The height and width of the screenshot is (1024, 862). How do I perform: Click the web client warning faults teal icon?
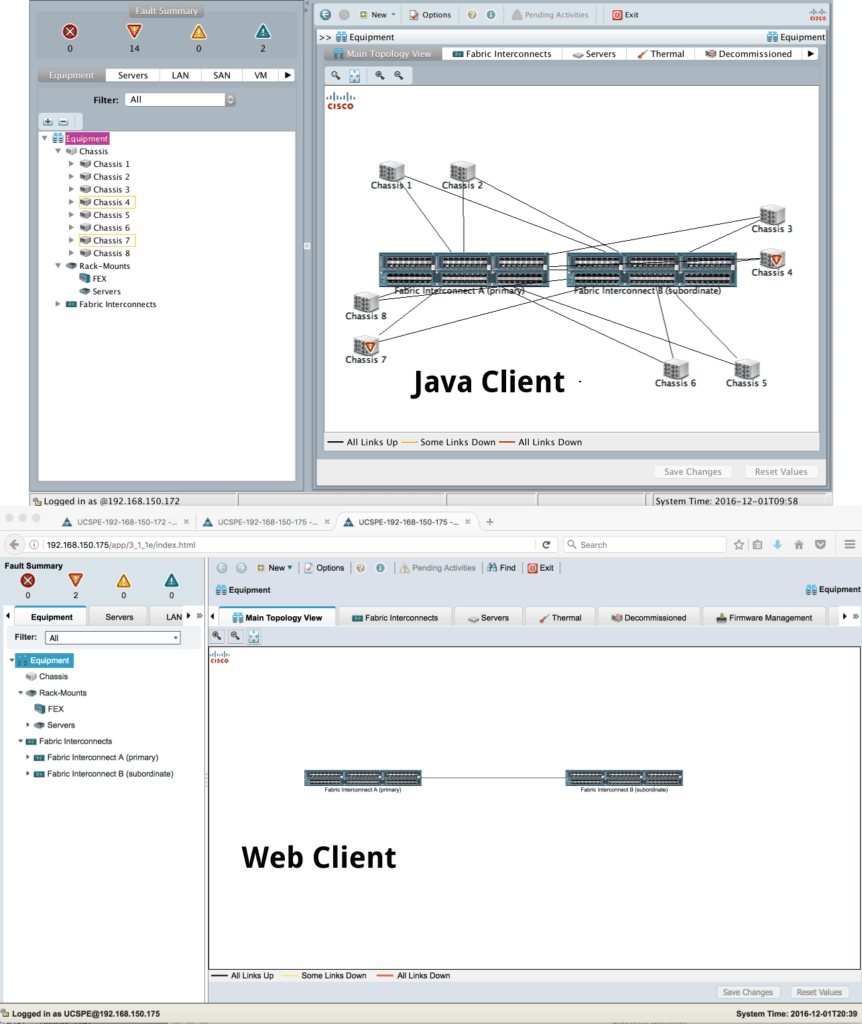click(x=171, y=581)
